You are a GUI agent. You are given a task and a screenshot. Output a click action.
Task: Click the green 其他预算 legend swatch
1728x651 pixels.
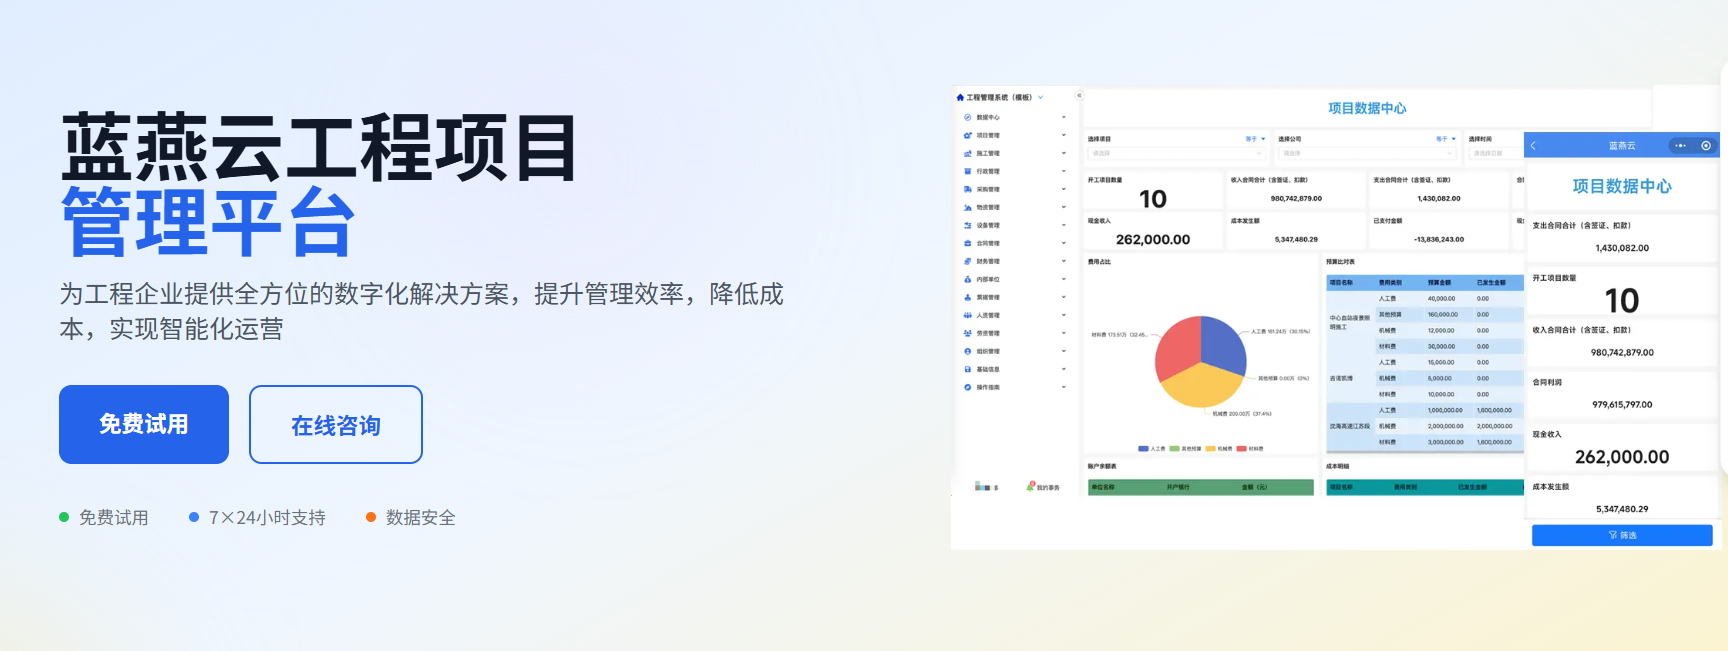1175,448
